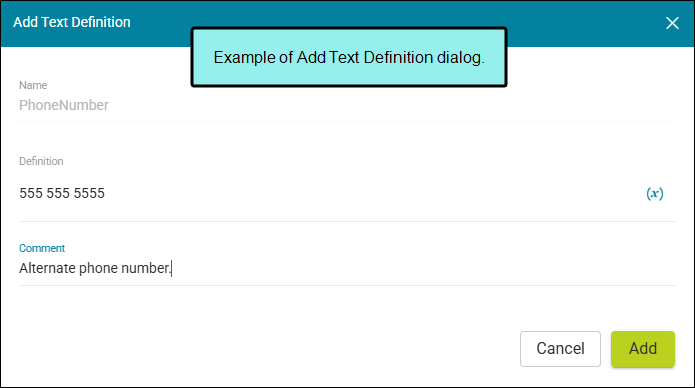
Task: Click the Add Text Definition title text
Action: (x=72, y=22)
